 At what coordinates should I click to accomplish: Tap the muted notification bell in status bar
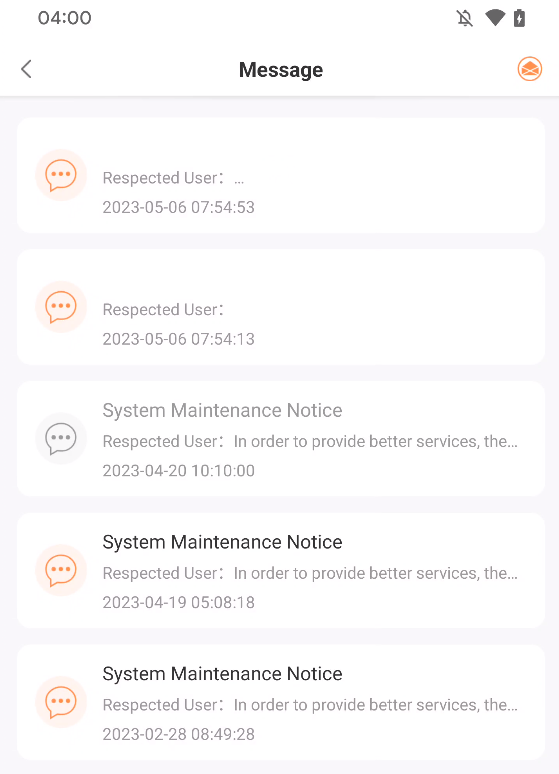[x=464, y=18]
